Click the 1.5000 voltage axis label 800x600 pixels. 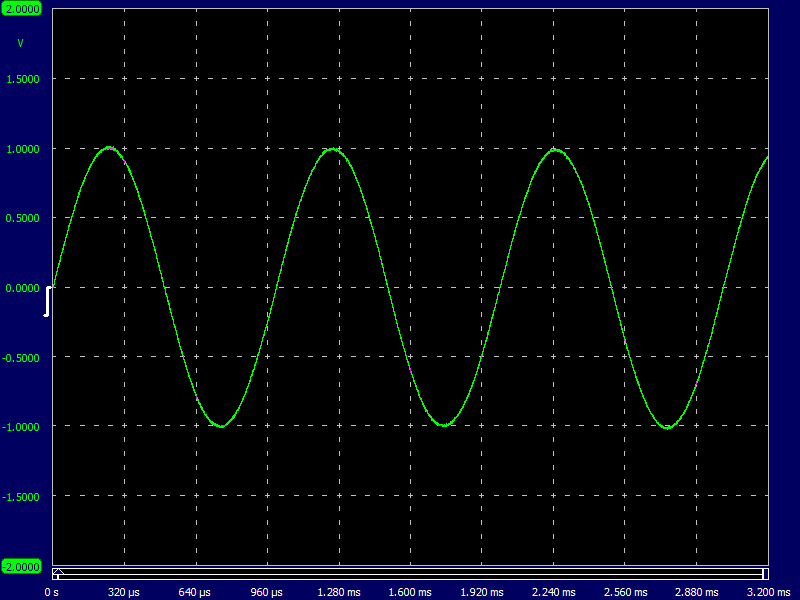[22, 79]
